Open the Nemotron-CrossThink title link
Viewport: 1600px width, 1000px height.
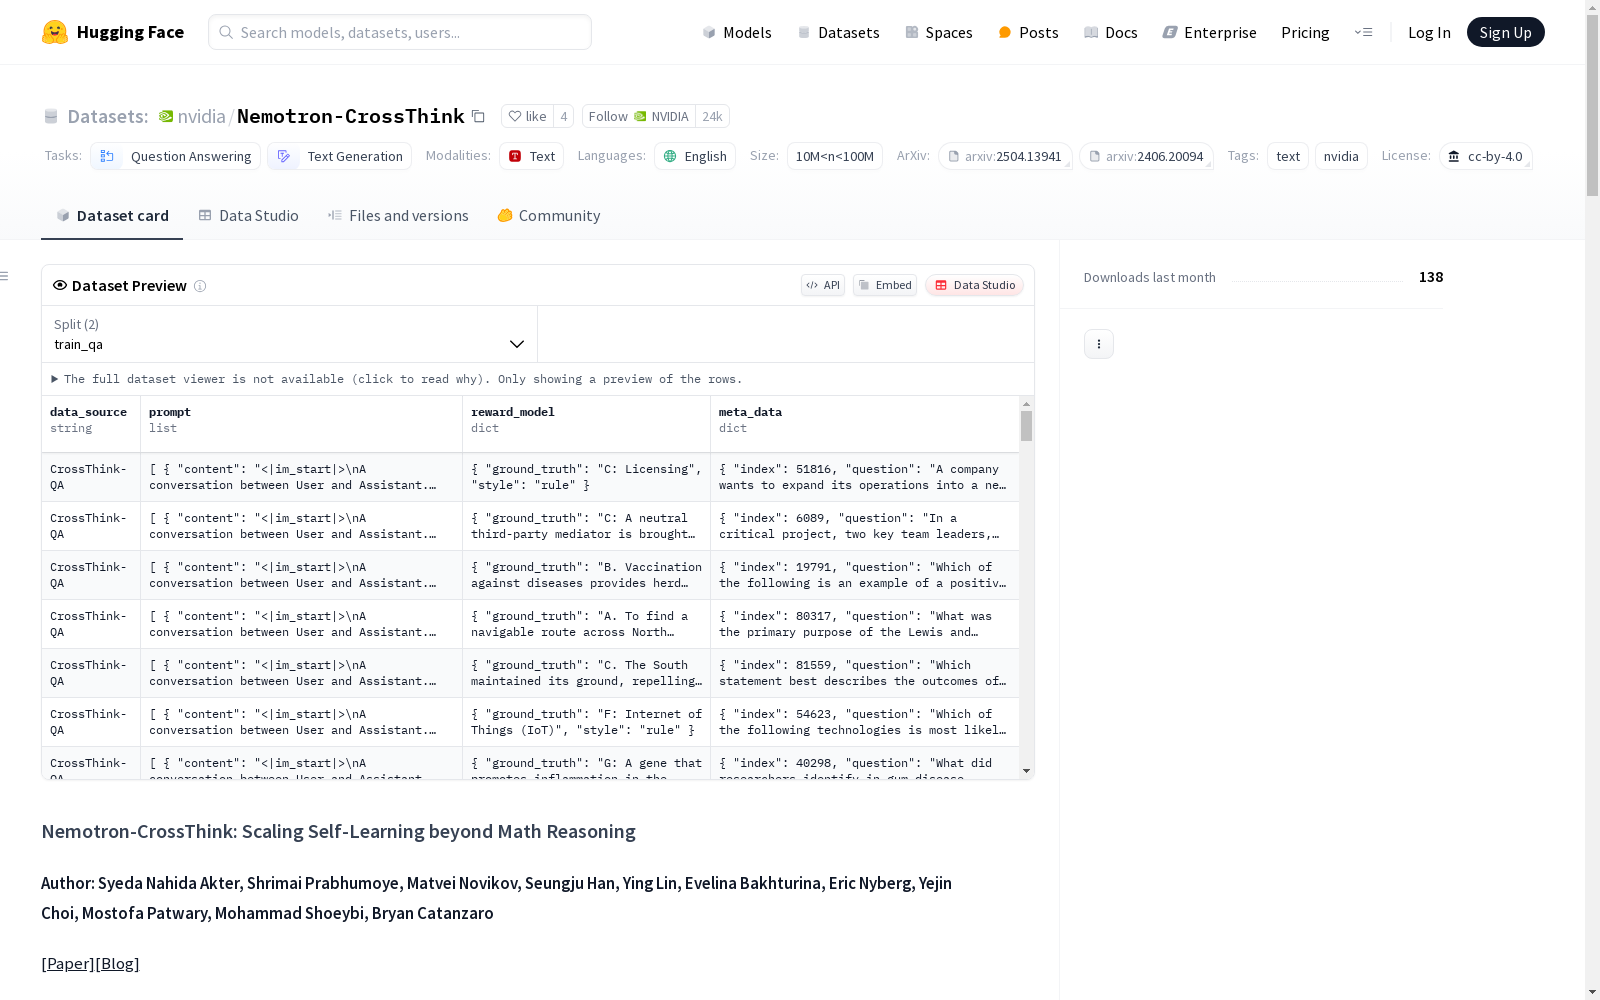click(351, 116)
